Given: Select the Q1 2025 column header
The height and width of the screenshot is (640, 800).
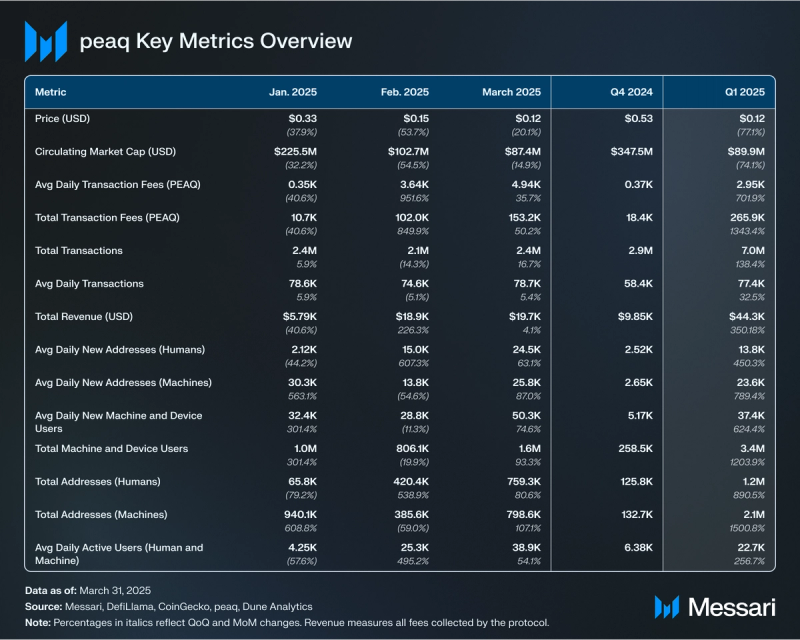Looking at the screenshot, I should 744,92.
